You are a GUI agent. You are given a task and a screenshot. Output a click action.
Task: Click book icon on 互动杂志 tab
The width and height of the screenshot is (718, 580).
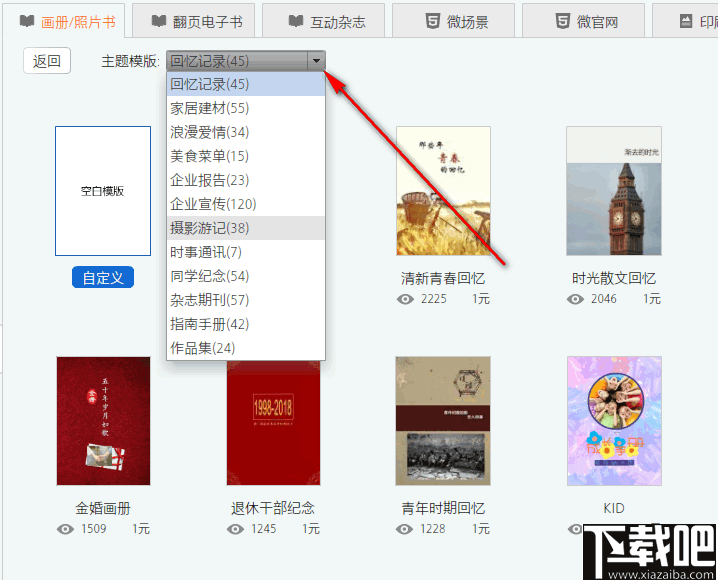tap(296, 21)
